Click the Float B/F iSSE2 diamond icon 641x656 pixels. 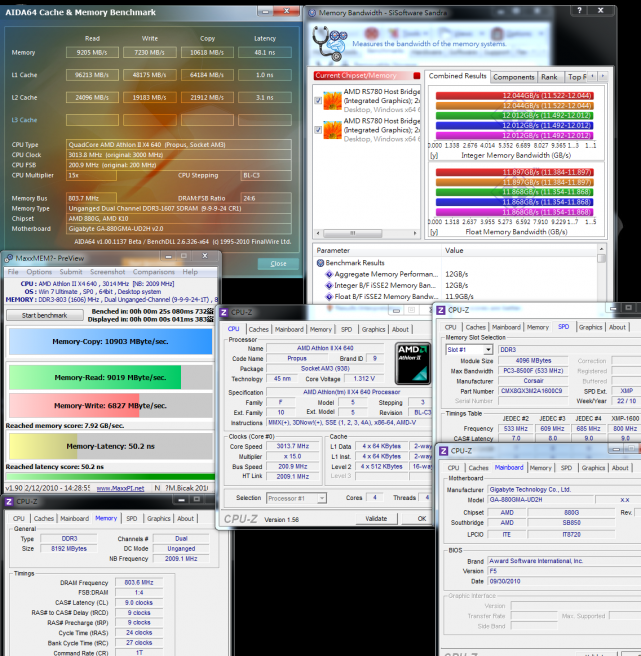329,297
